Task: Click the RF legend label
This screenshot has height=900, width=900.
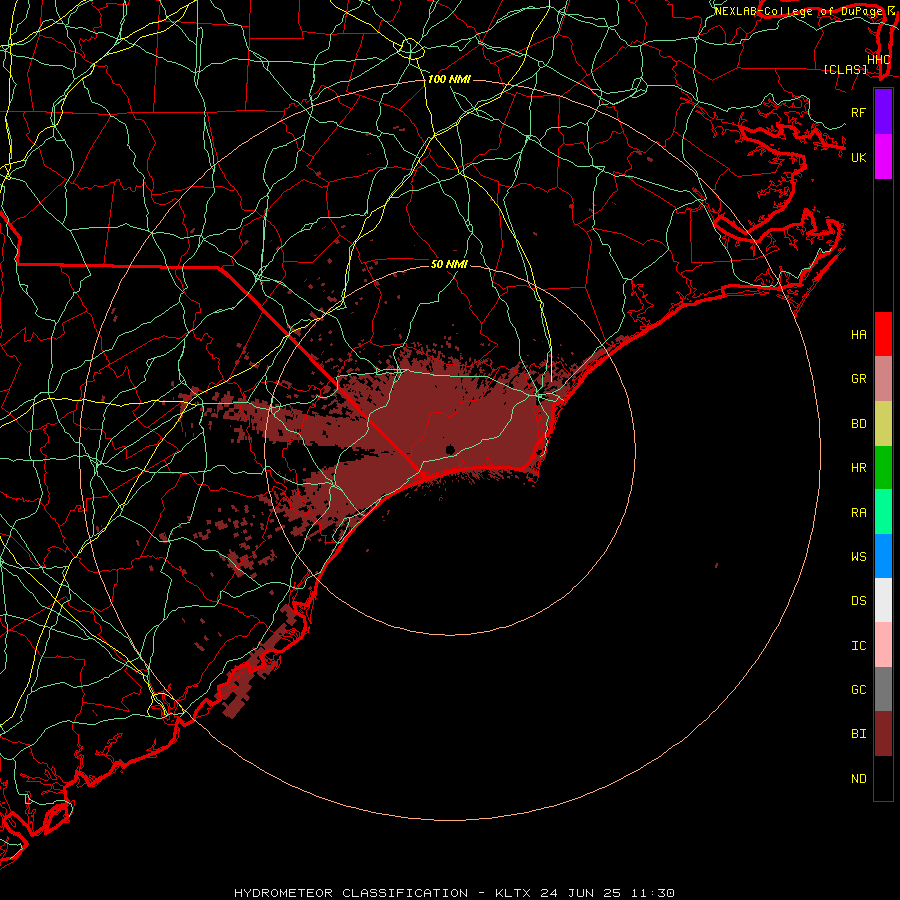Action: pos(858,112)
